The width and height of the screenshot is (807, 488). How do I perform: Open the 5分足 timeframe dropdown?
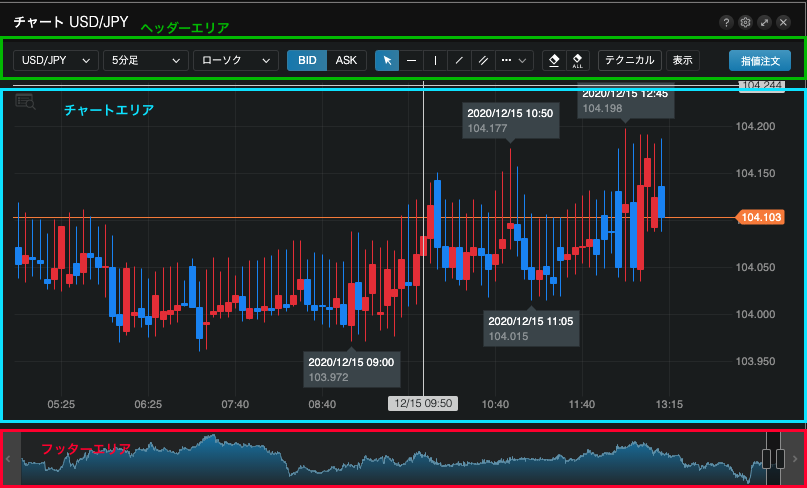[145, 60]
